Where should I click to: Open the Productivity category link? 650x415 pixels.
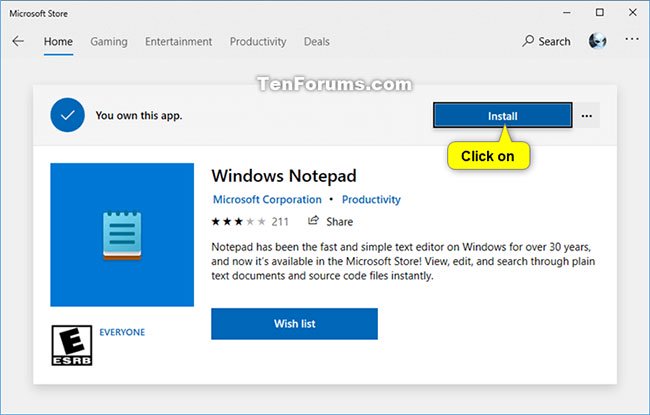point(371,199)
